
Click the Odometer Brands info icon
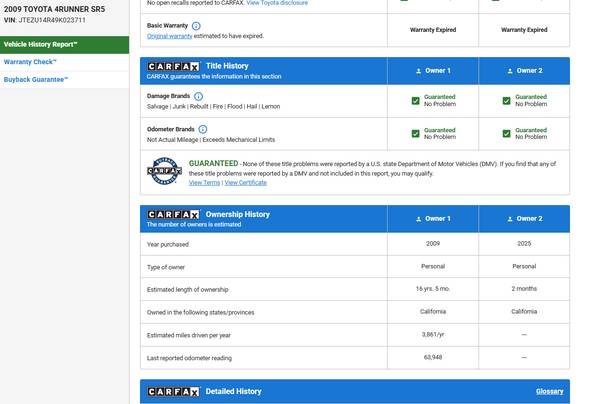click(x=203, y=129)
